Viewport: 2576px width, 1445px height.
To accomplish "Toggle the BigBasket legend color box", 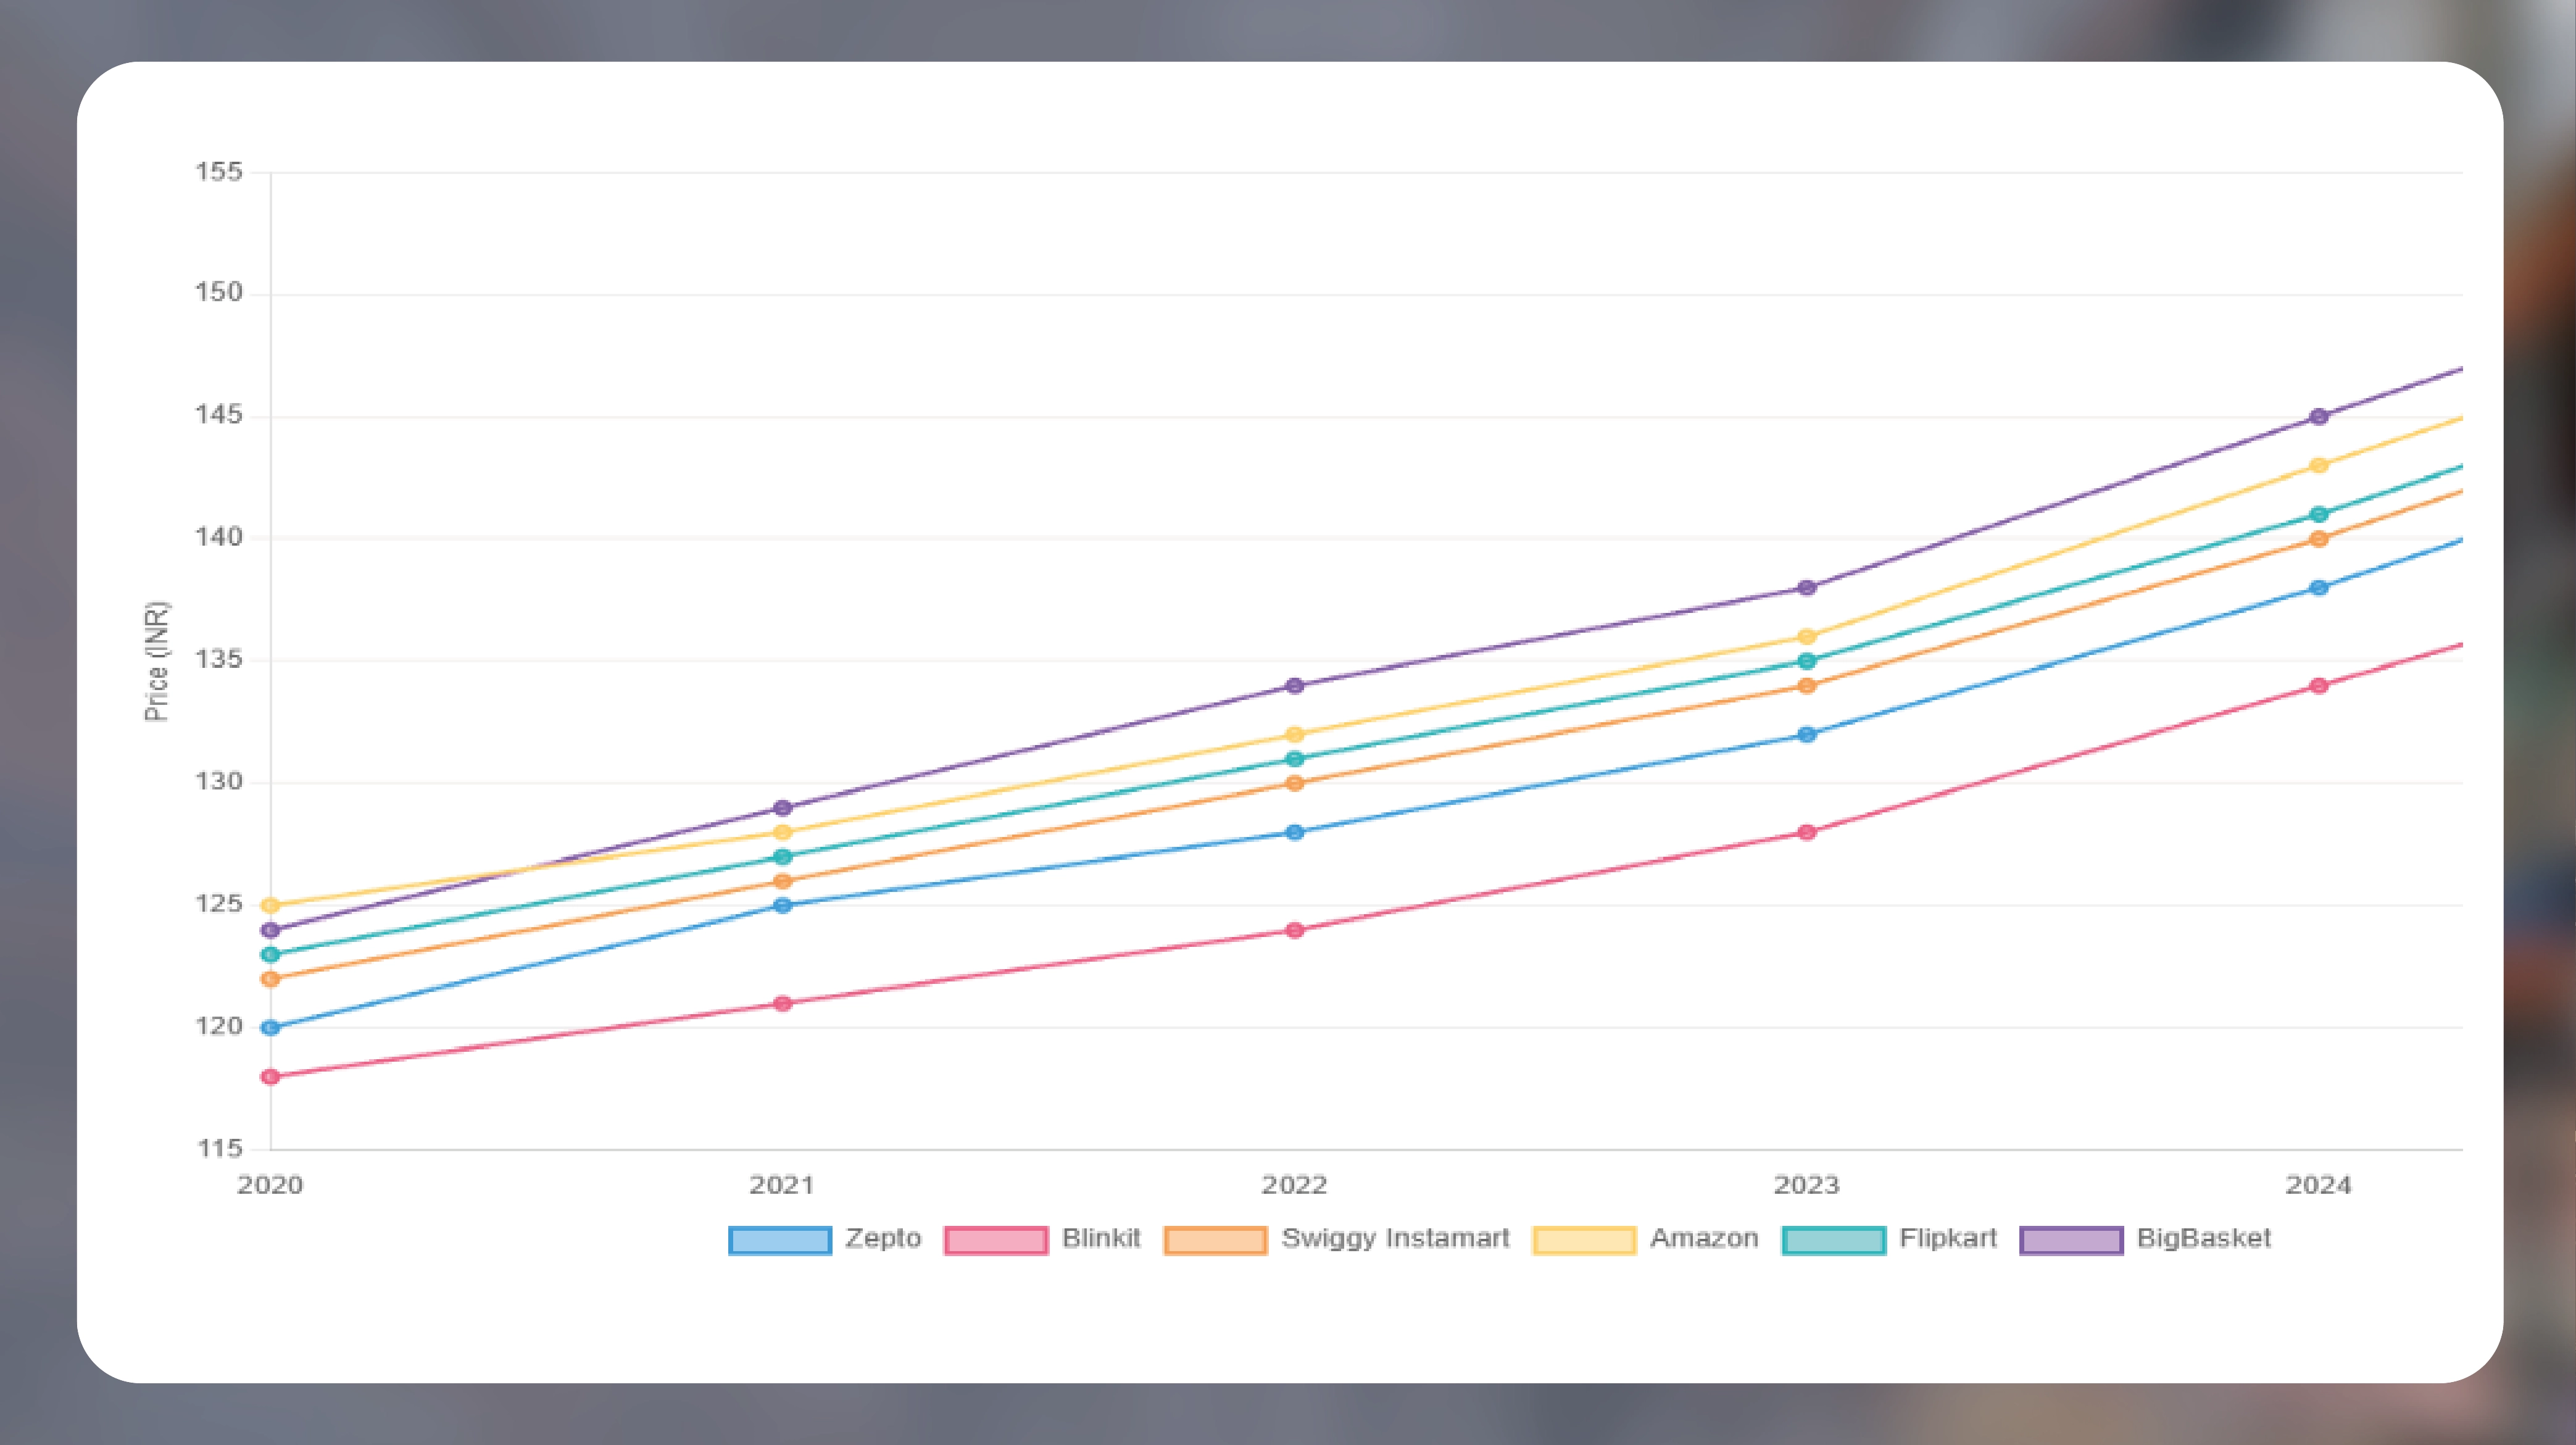I will pyautogui.click(x=2071, y=1240).
